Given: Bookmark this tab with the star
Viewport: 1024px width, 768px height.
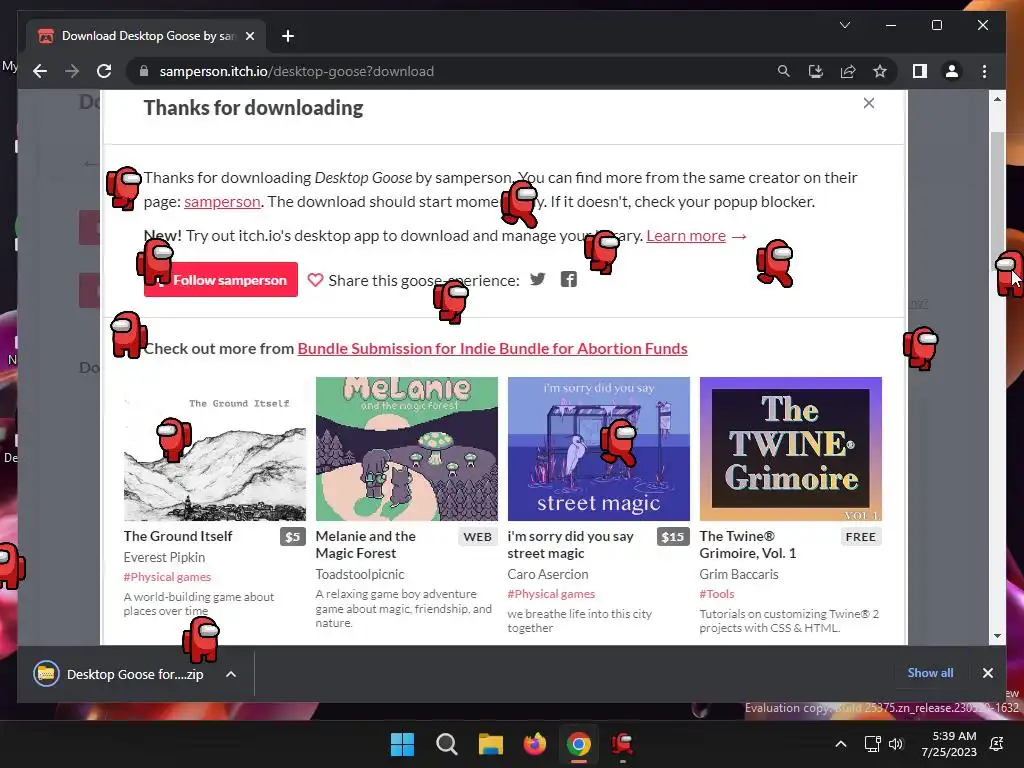Looking at the screenshot, I should [880, 71].
